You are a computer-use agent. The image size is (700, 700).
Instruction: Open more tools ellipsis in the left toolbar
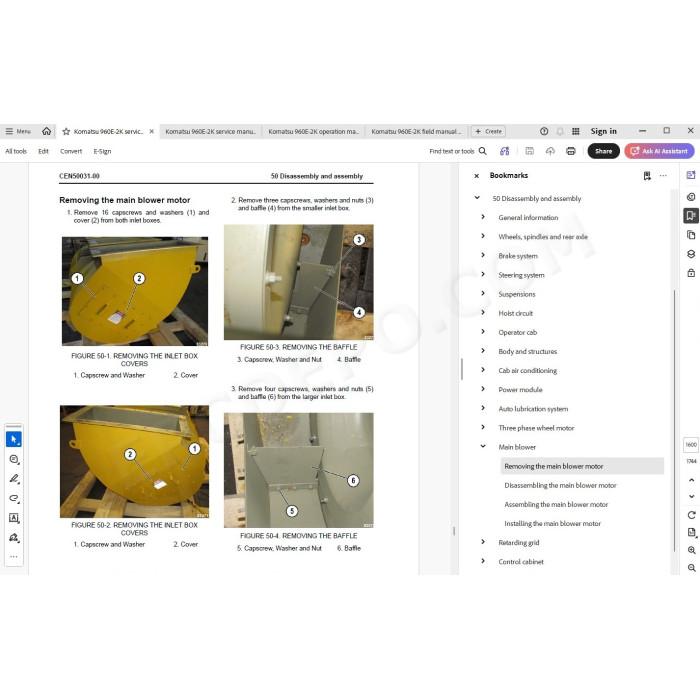[x=14, y=557]
